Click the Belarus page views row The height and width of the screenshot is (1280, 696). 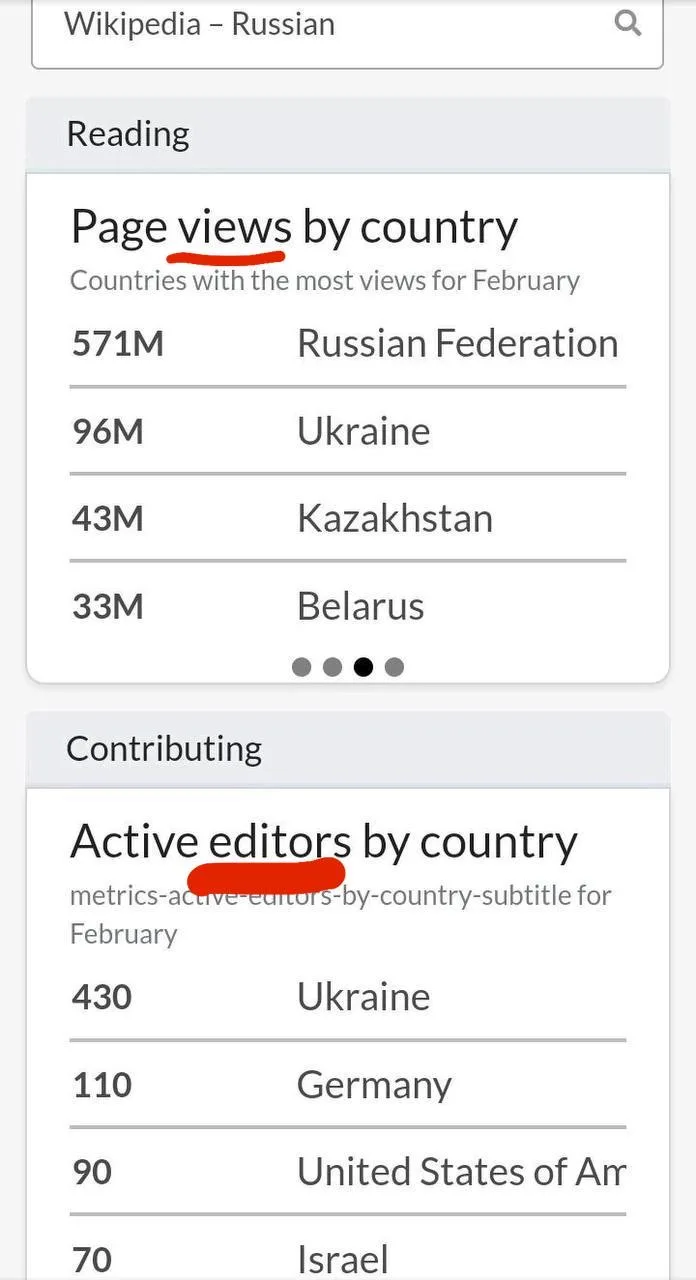[348, 607]
